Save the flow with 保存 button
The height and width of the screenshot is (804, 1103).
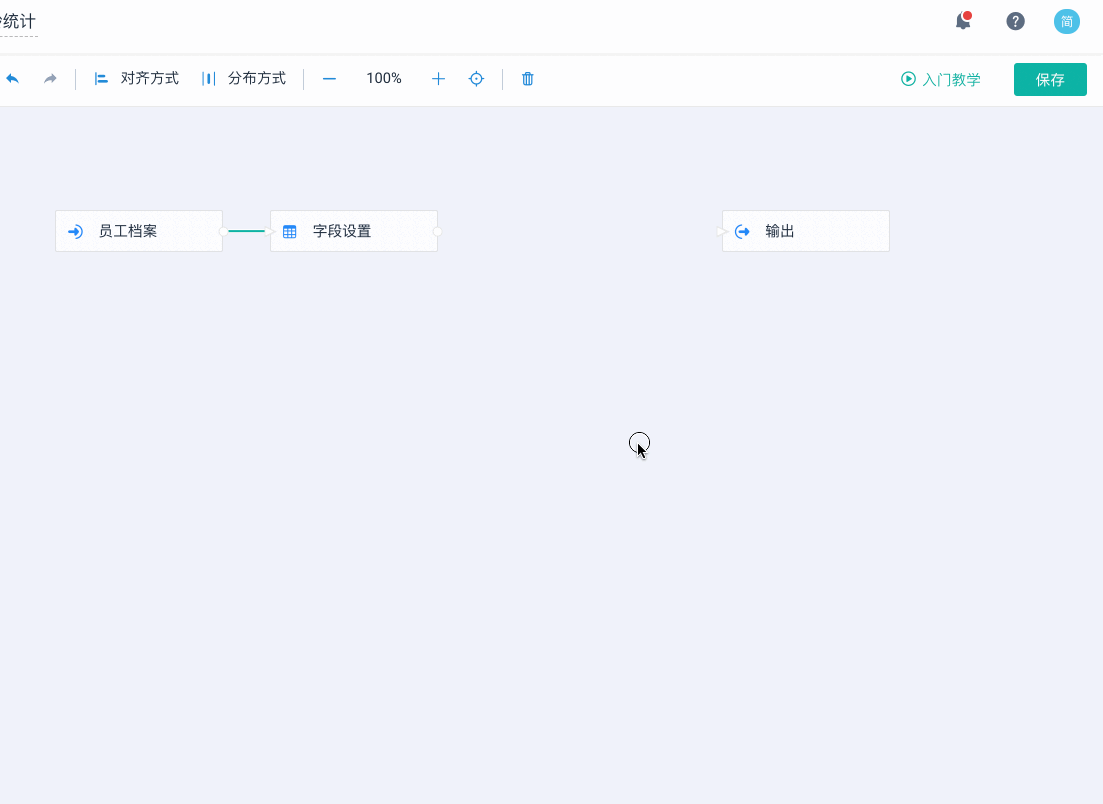pos(1050,79)
